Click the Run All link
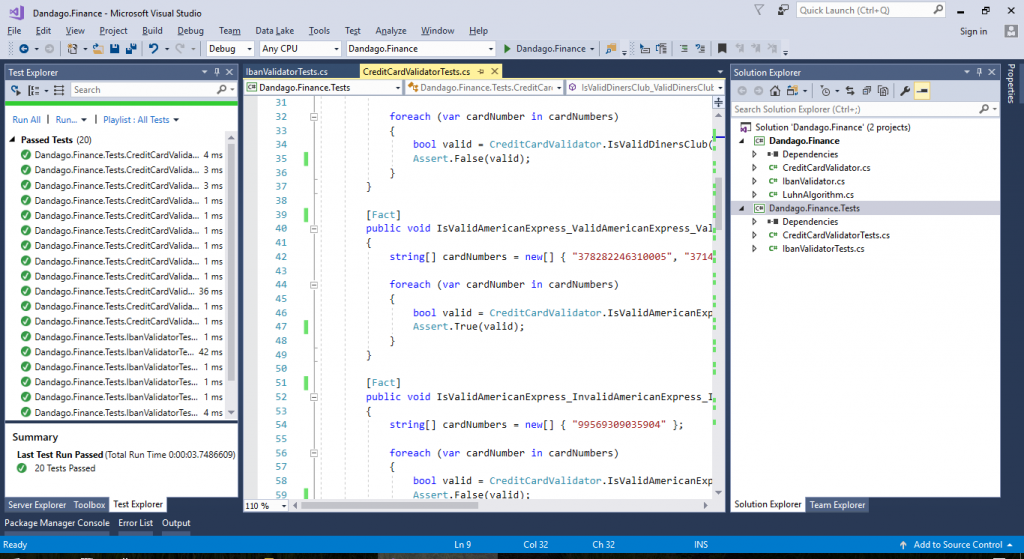 tap(26, 120)
